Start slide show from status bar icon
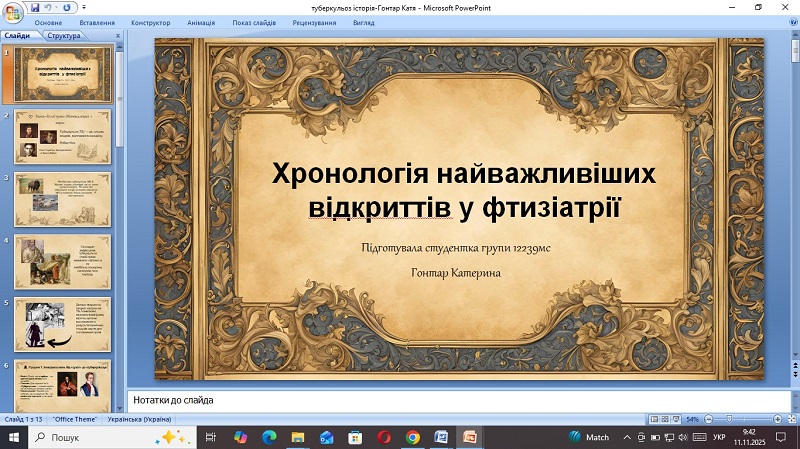 pyautogui.click(x=678, y=418)
